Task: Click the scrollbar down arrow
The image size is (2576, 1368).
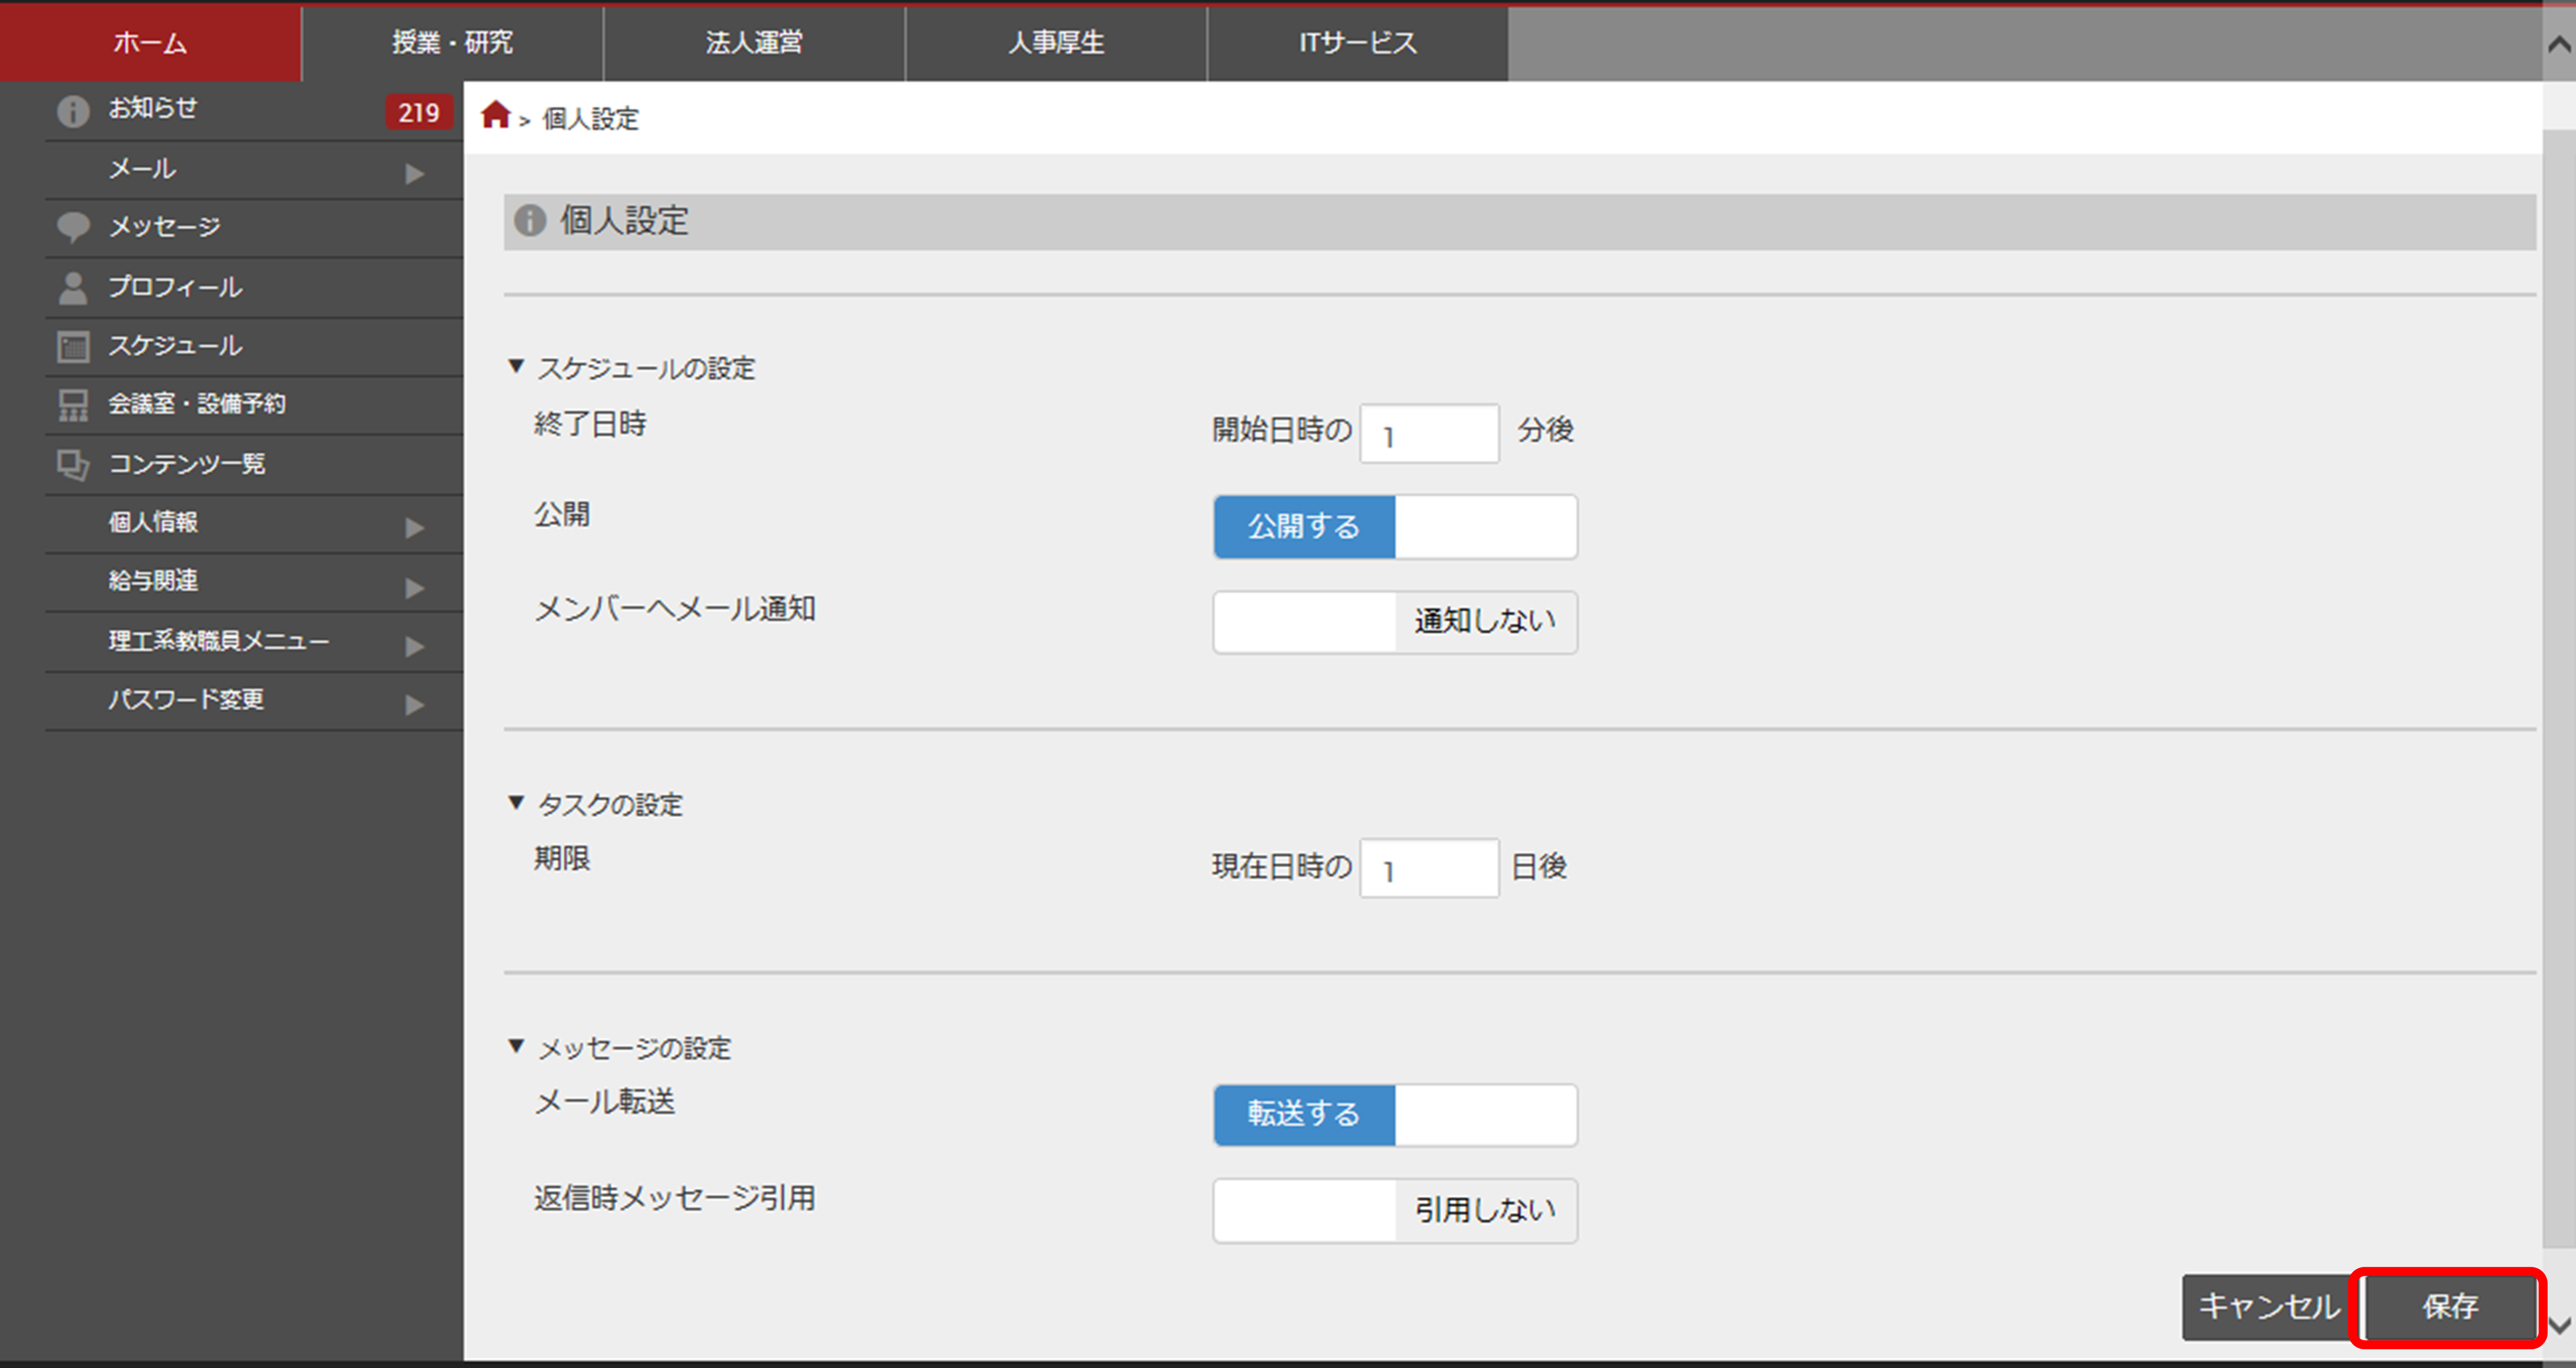Action: point(2560,1326)
